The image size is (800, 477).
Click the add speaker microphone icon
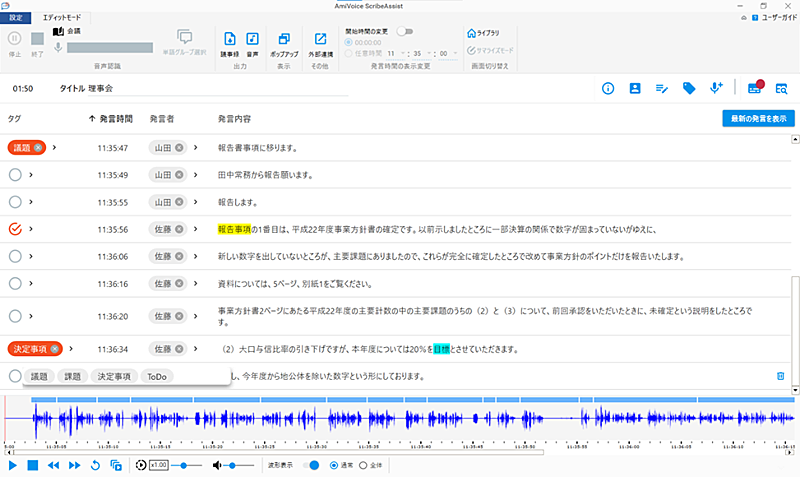tap(716, 89)
